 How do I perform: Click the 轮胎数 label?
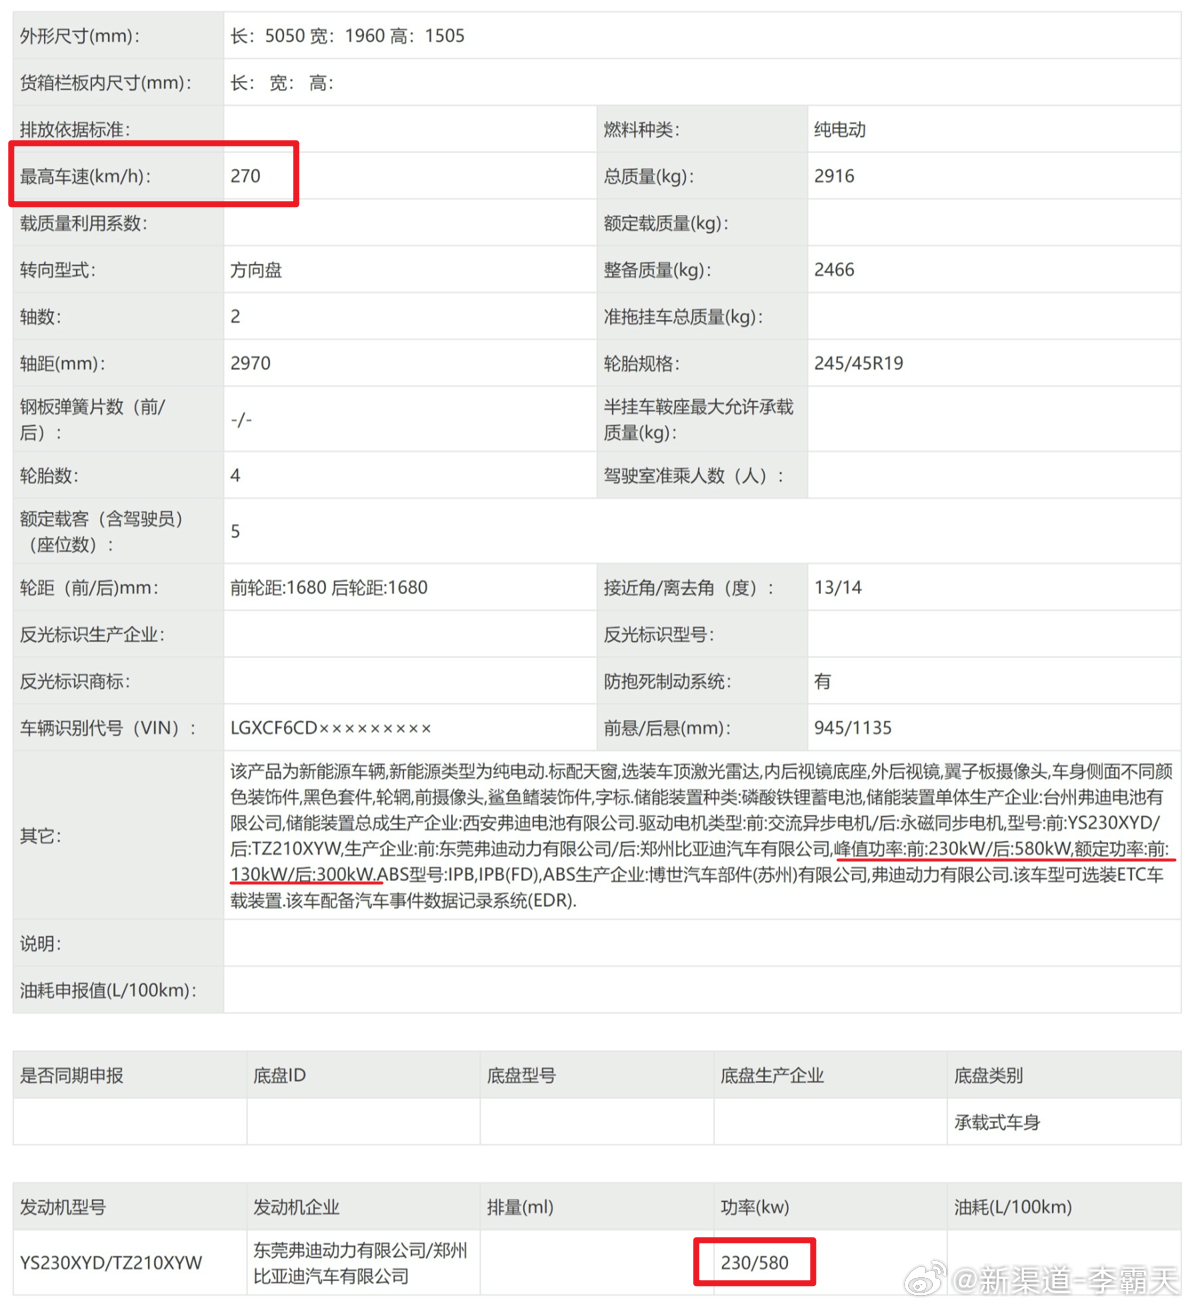coord(49,476)
